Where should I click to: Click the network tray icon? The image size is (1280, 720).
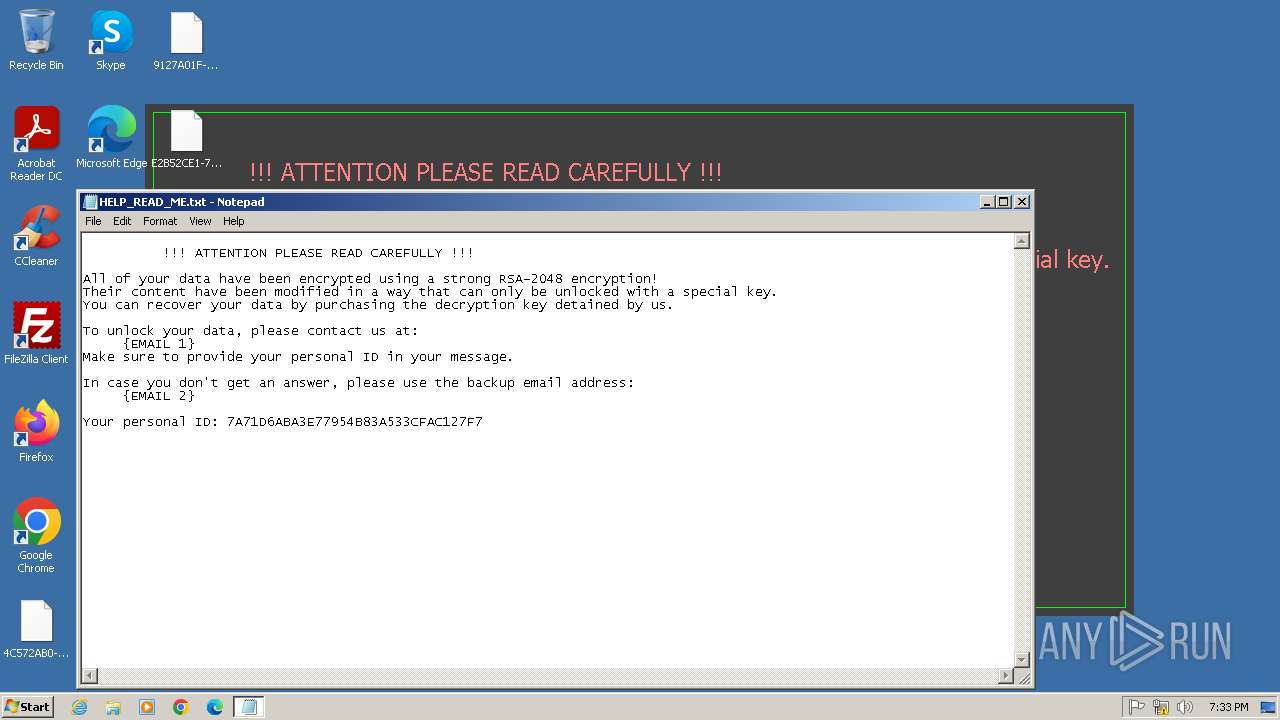[x=1161, y=707]
